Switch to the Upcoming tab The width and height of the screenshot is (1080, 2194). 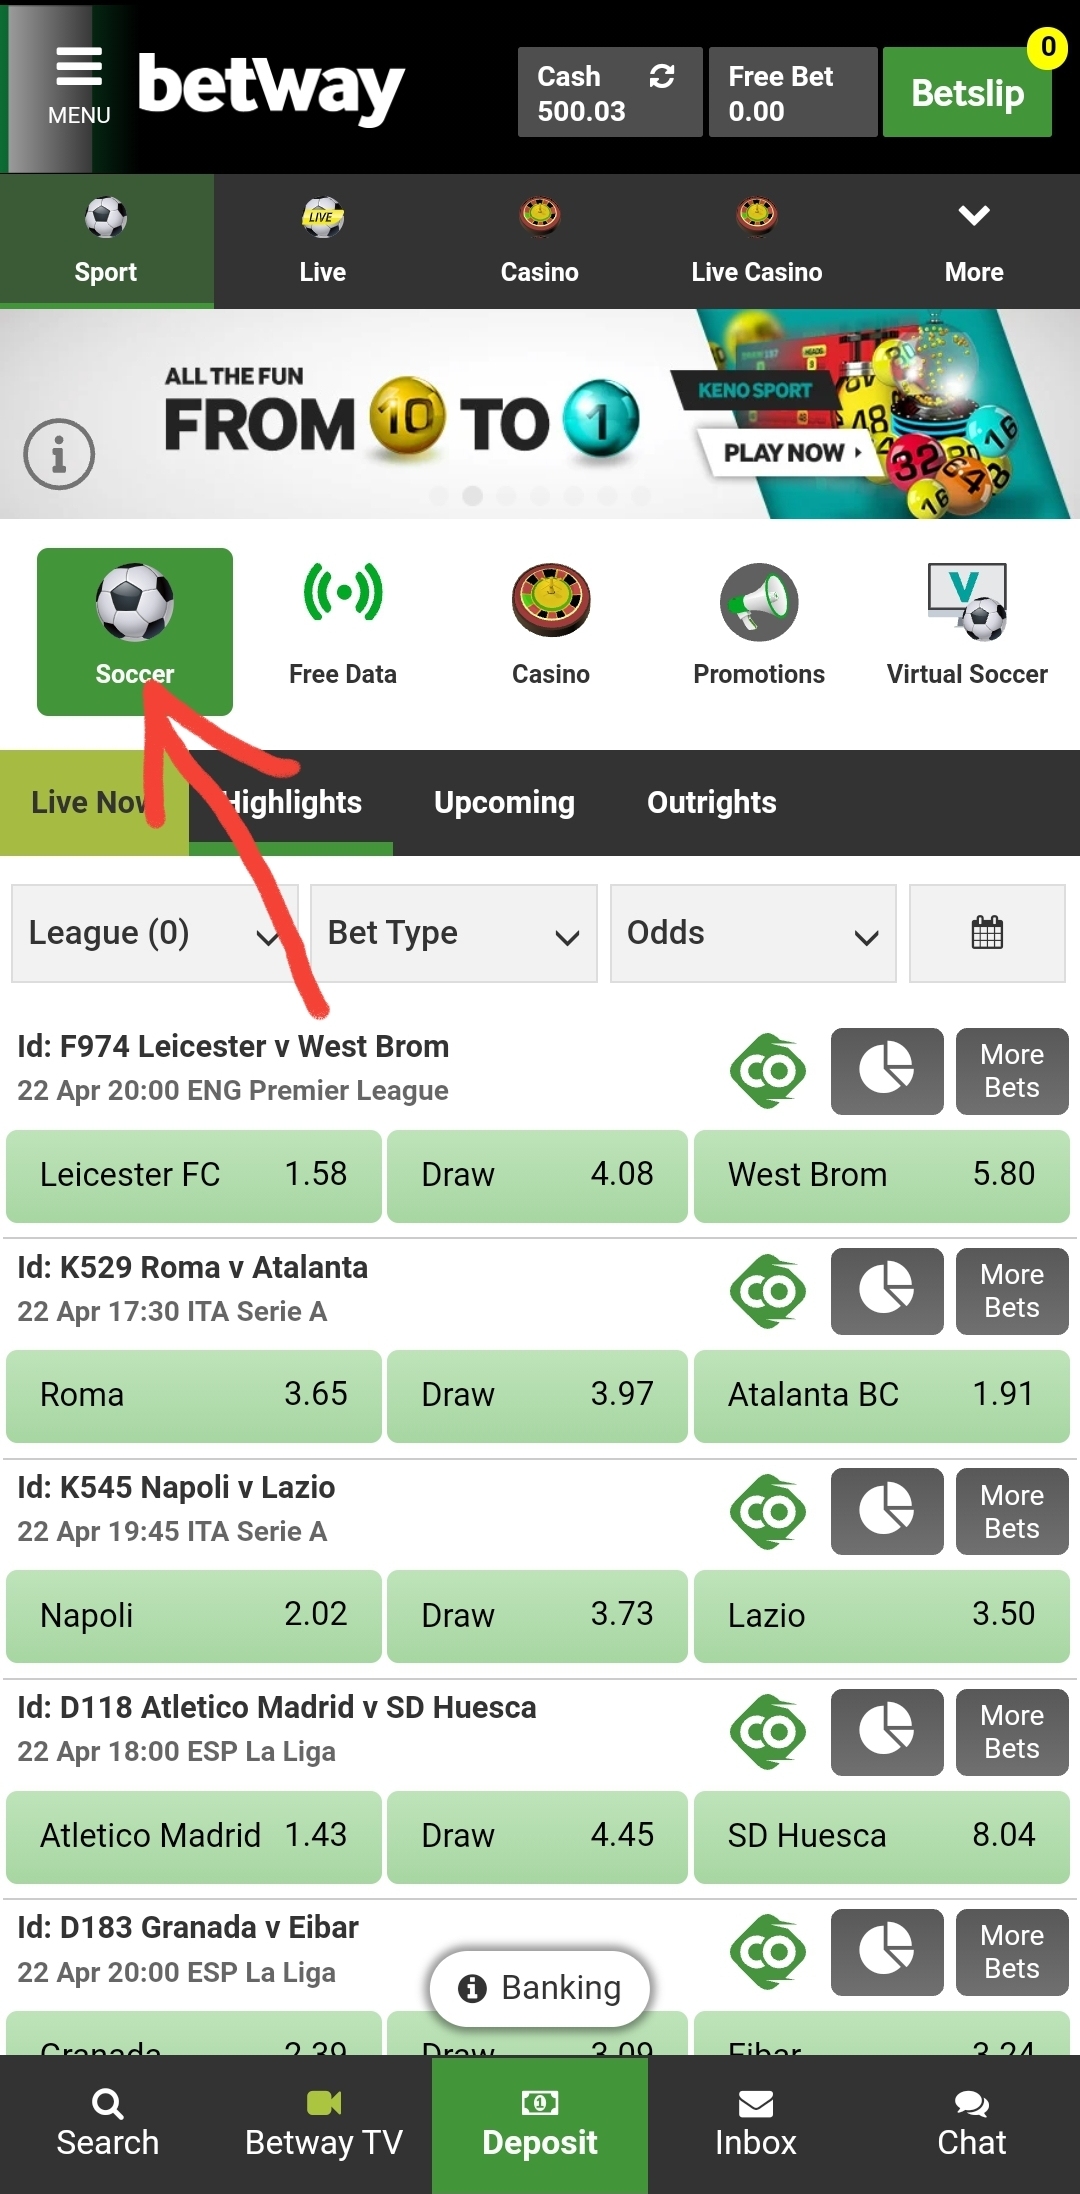(x=504, y=802)
